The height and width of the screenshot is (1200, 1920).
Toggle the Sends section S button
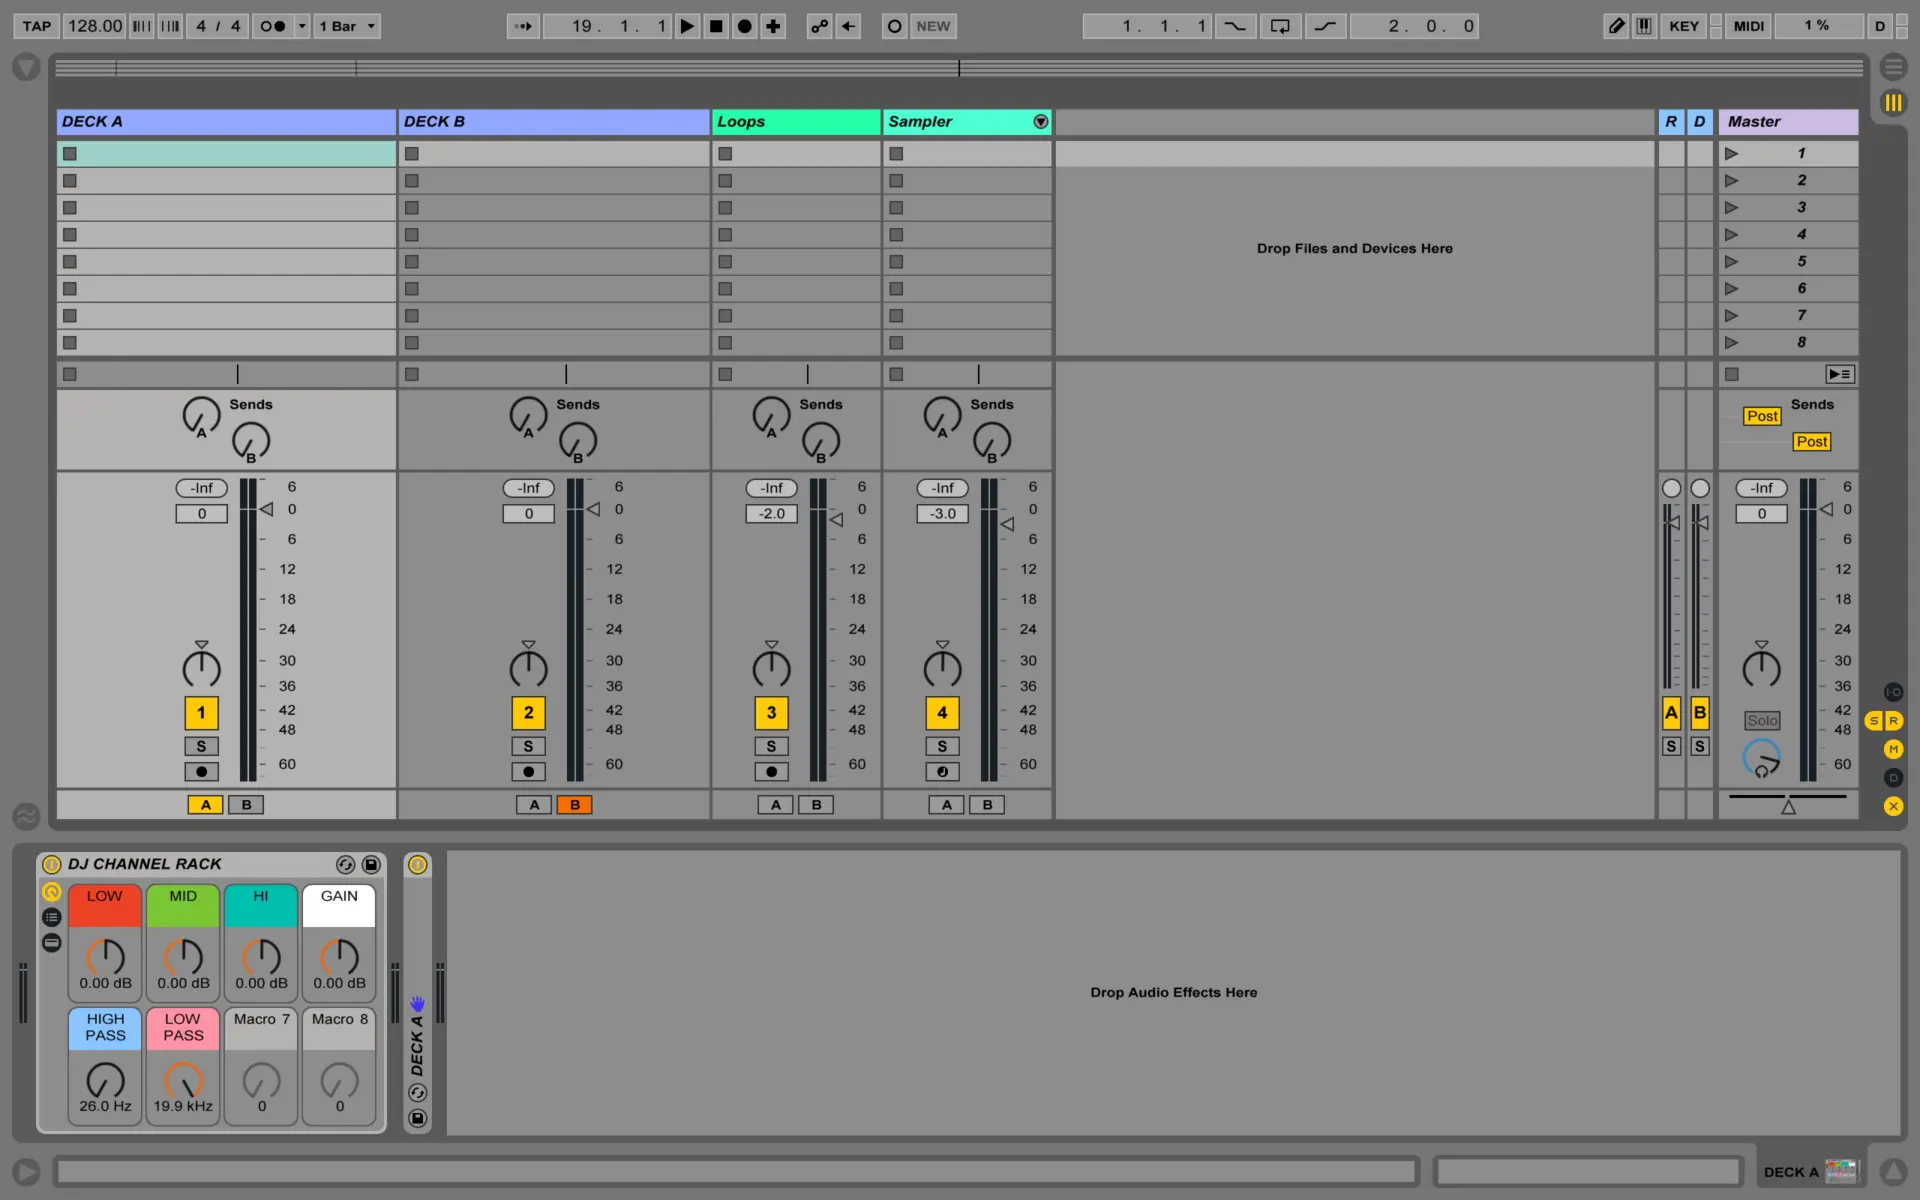[1874, 721]
